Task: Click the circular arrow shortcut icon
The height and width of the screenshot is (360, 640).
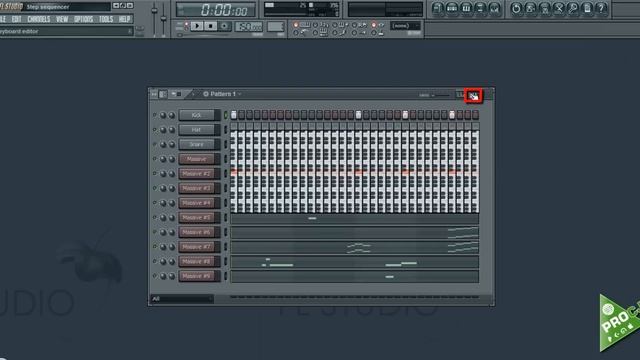Action: click(516, 8)
